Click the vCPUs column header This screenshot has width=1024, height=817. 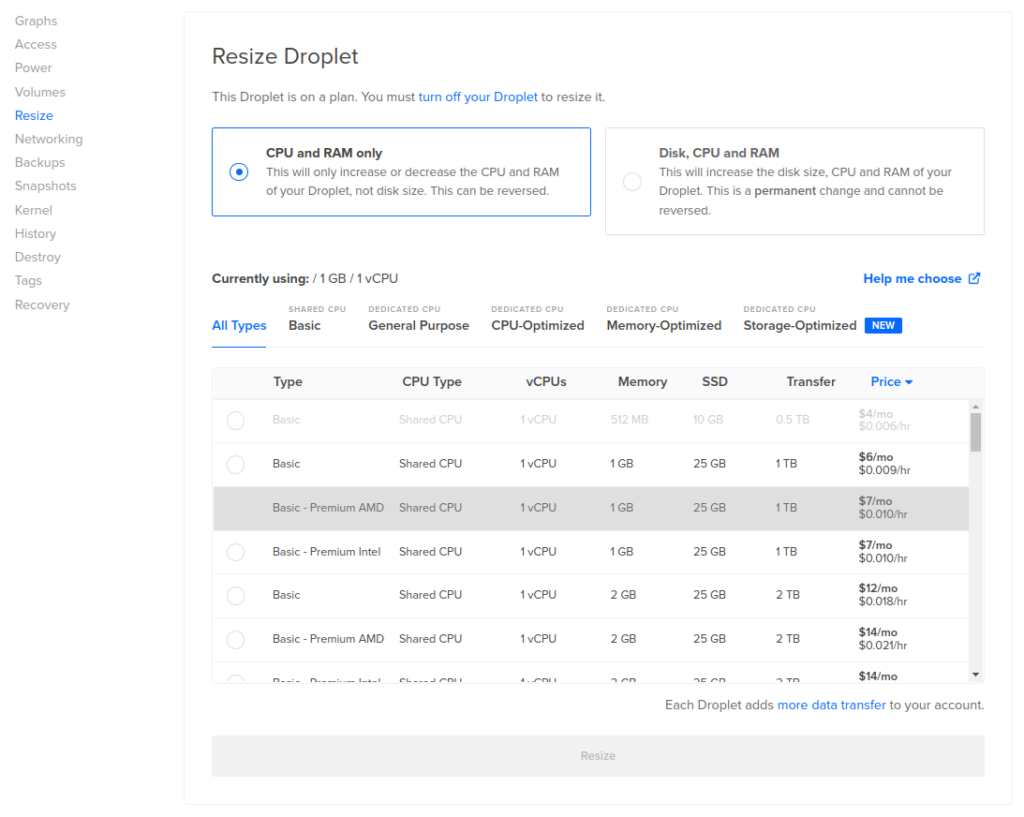pyautogui.click(x=546, y=382)
